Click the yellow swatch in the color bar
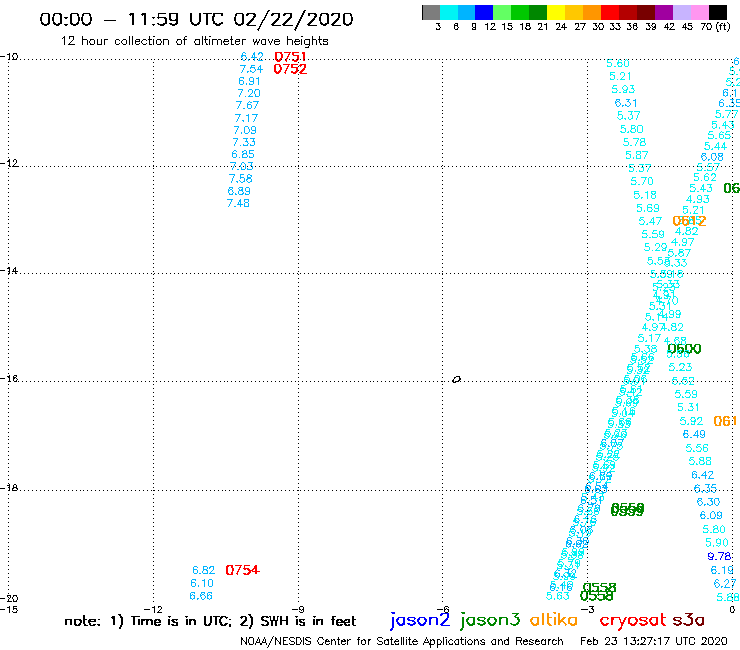 click(556, 12)
